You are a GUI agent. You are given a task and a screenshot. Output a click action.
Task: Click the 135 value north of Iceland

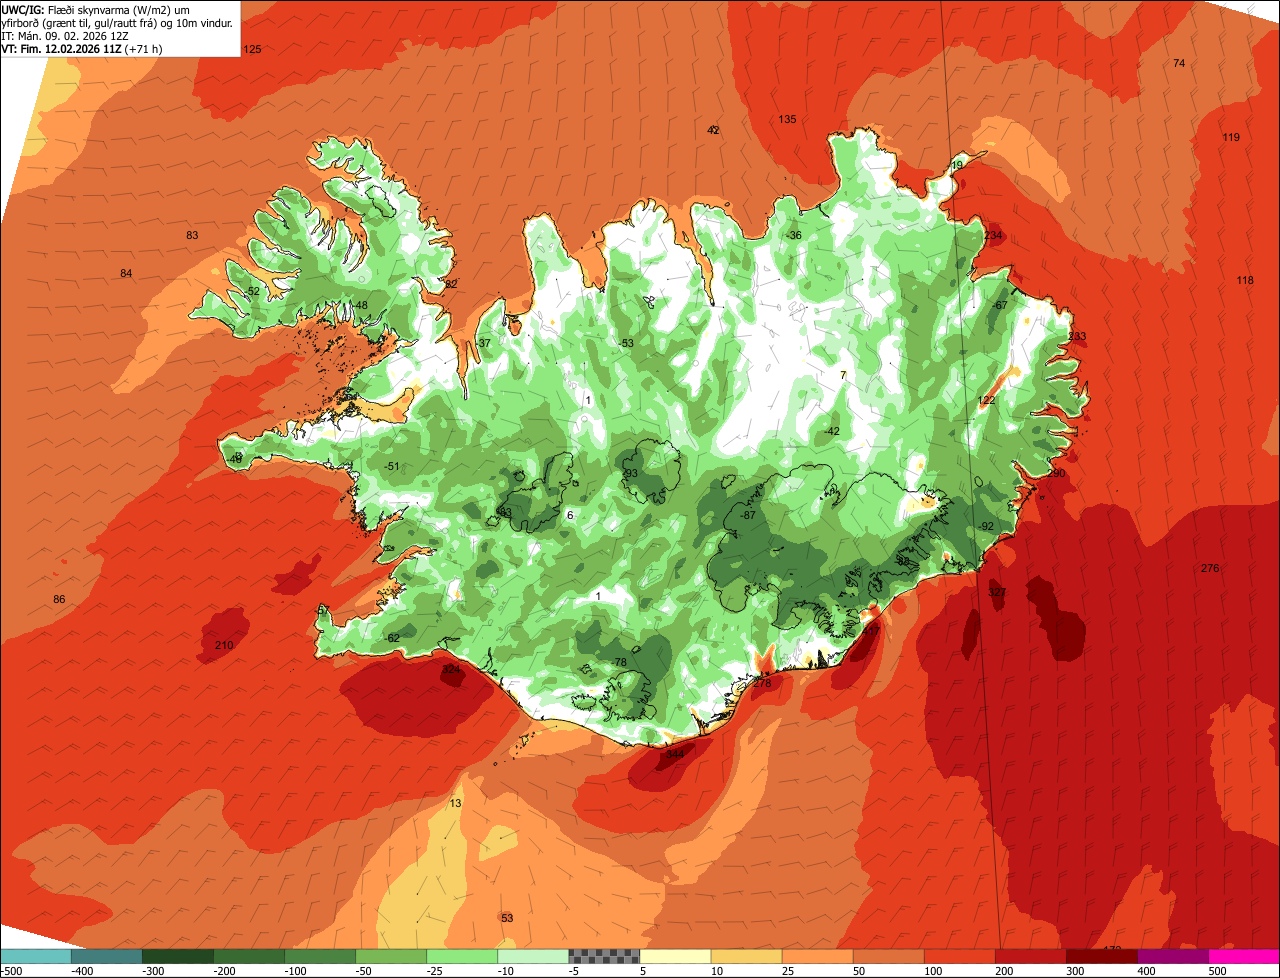coord(787,119)
